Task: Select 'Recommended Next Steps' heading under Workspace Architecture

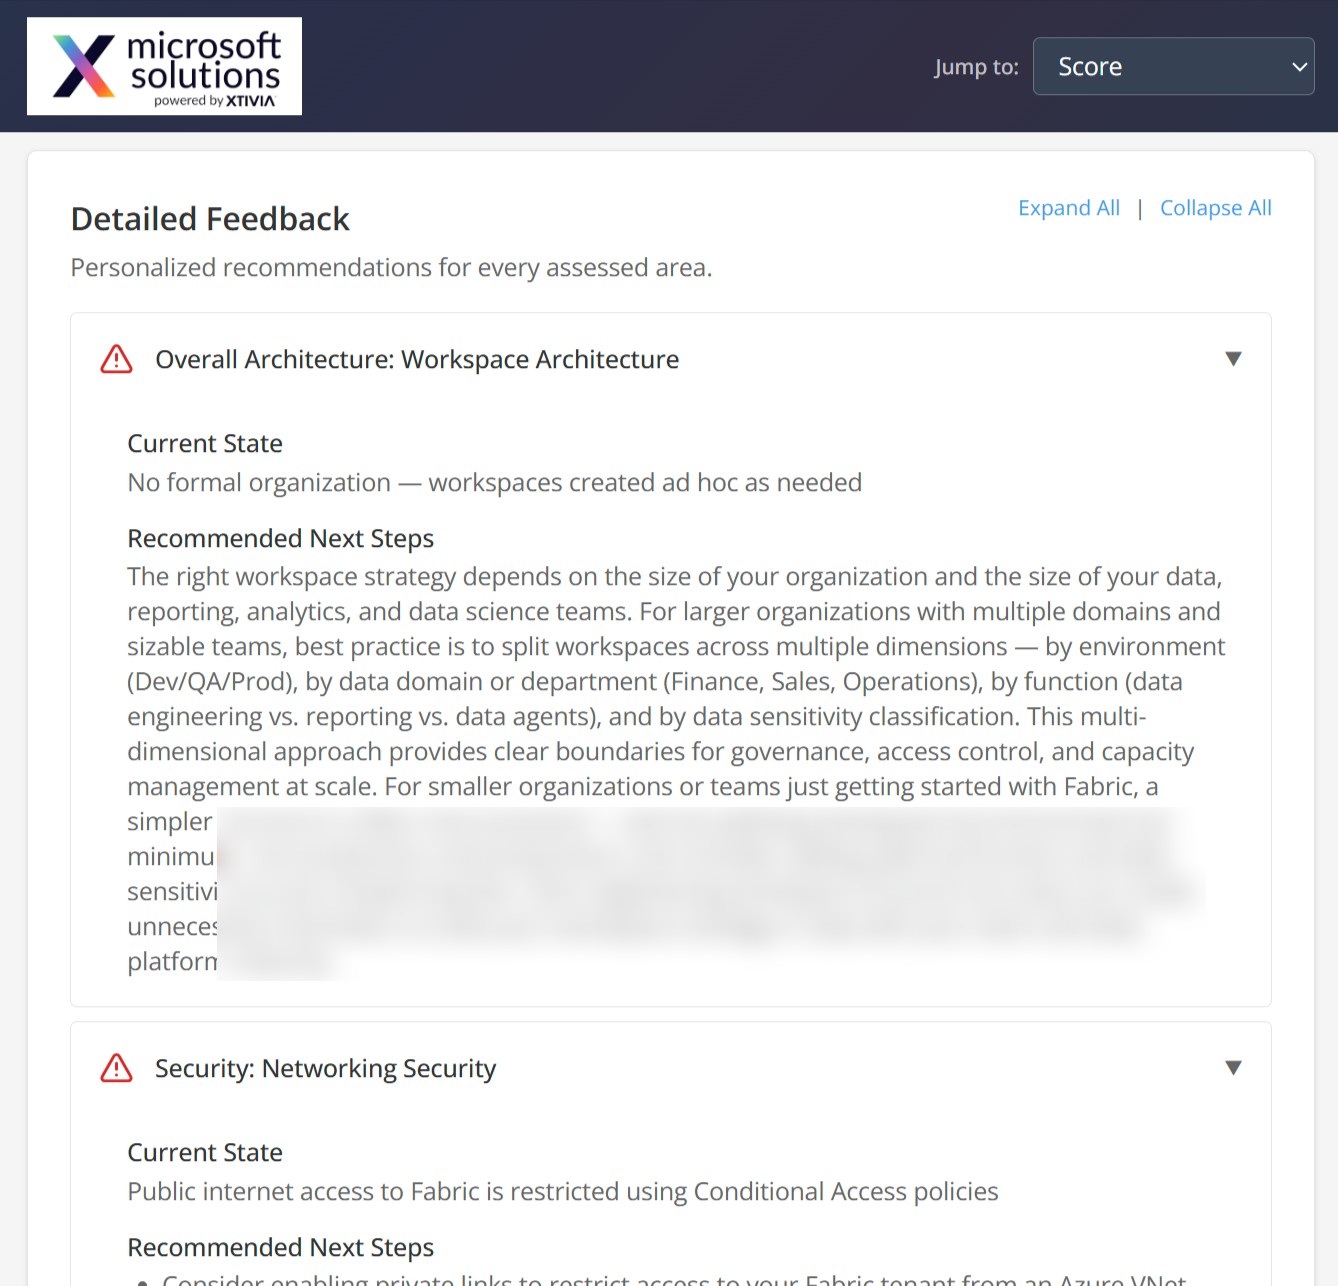Action: pos(280,538)
